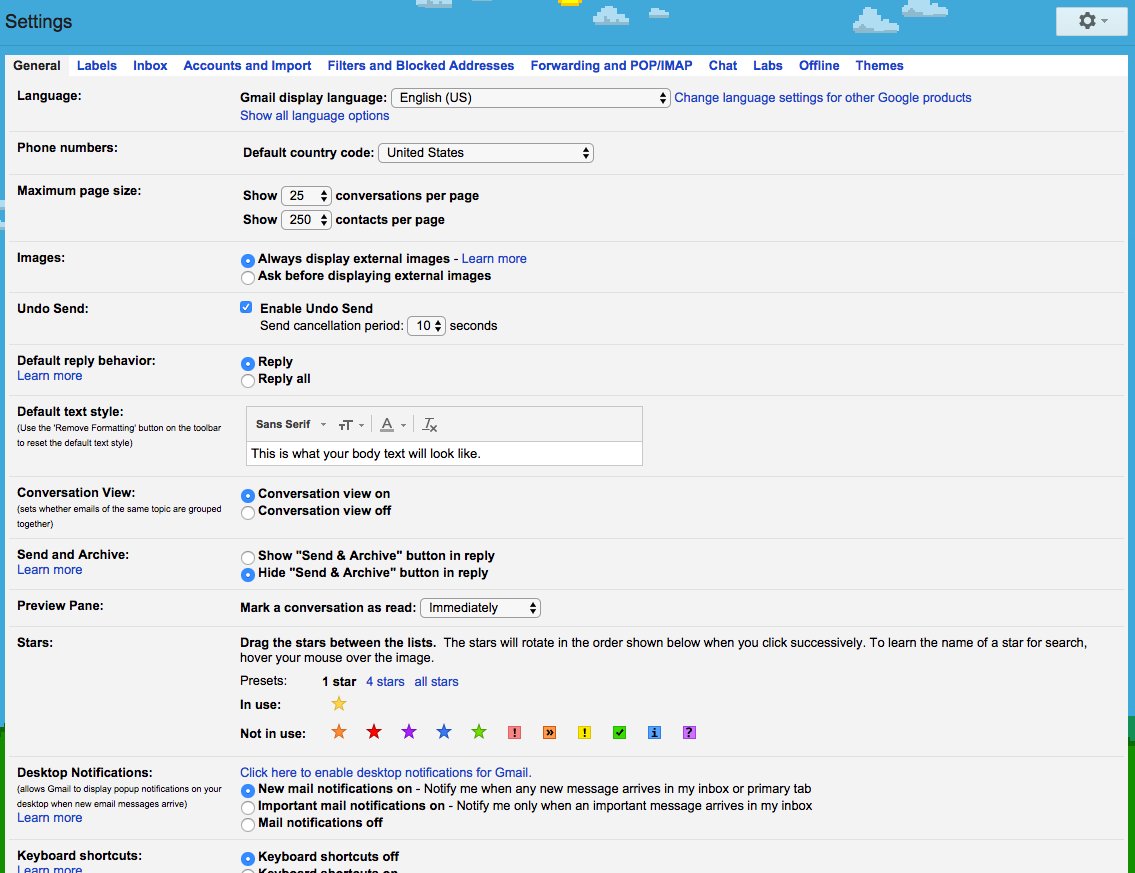
Task: Select Always display external images
Action: [248, 260]
